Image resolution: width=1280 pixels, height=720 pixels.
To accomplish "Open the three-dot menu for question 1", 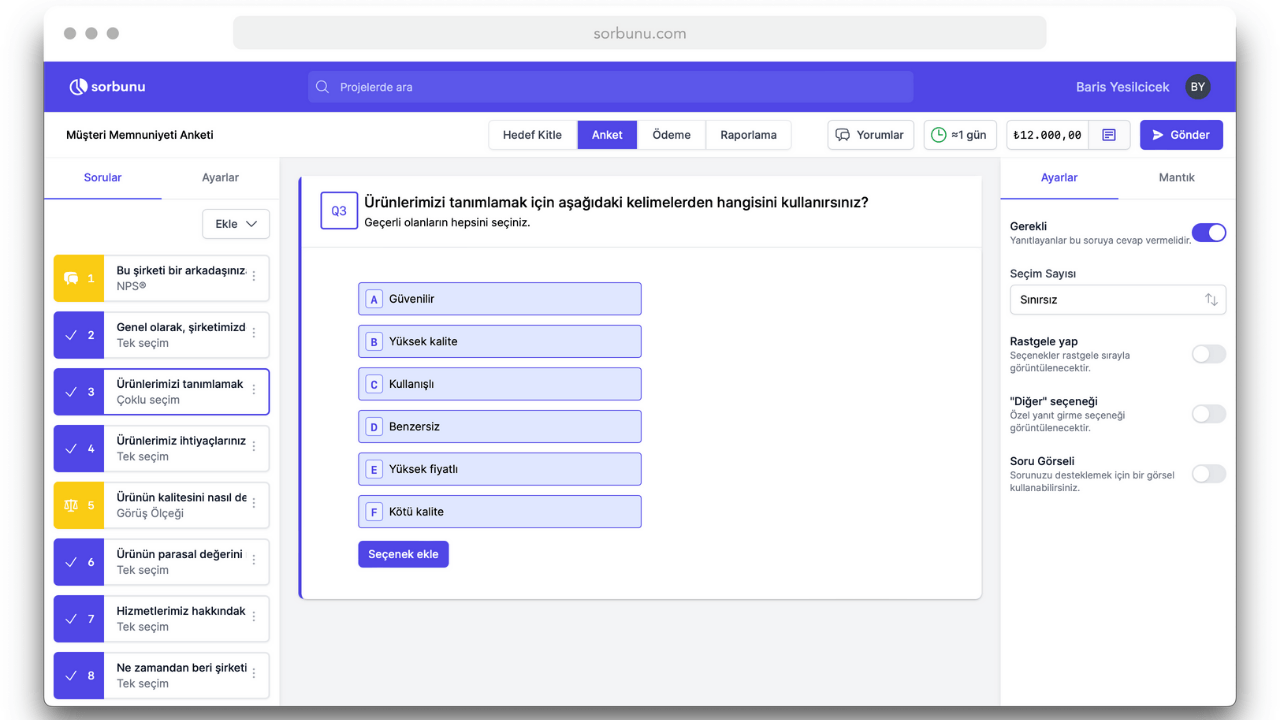I will [254, 277].
